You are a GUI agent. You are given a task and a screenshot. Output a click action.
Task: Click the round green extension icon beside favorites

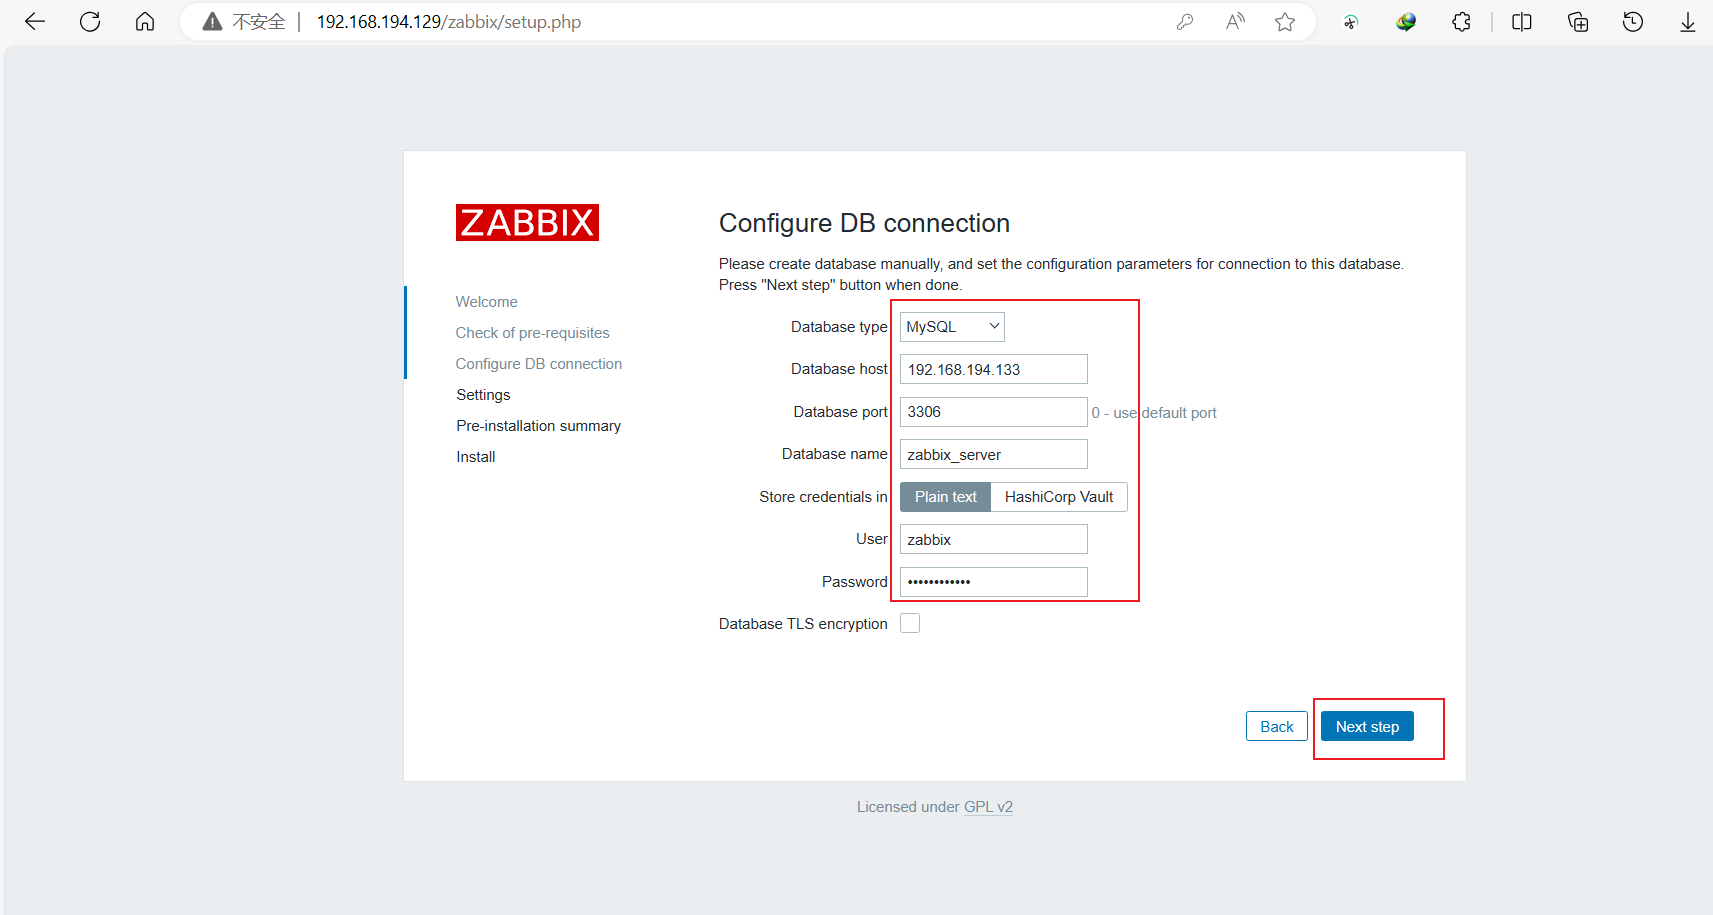(1351, 22)
